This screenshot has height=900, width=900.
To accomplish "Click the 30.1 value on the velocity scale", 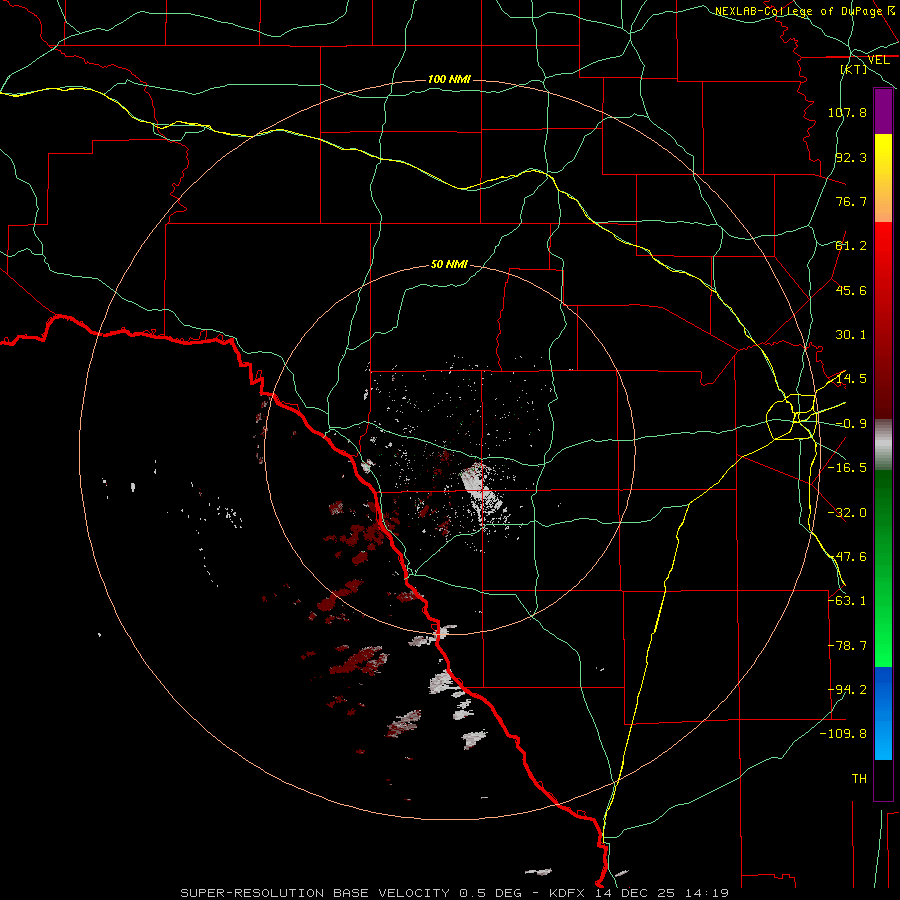I will [x=851, y=335].
